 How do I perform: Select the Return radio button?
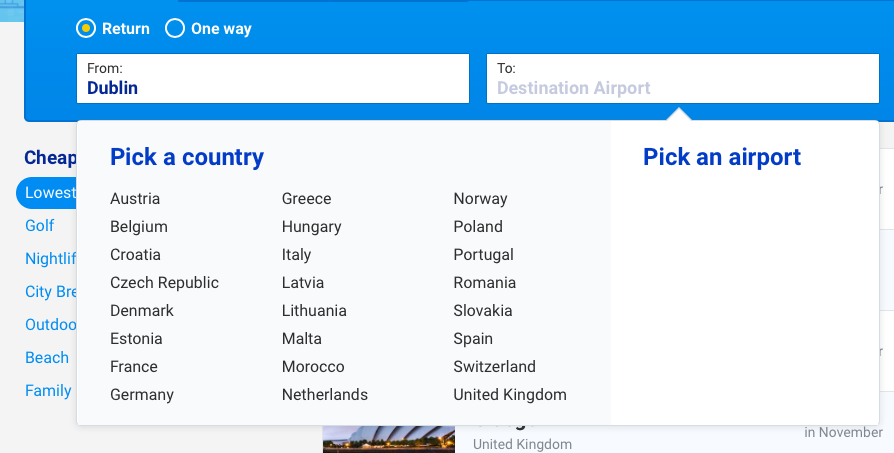[x=86, y=28]
